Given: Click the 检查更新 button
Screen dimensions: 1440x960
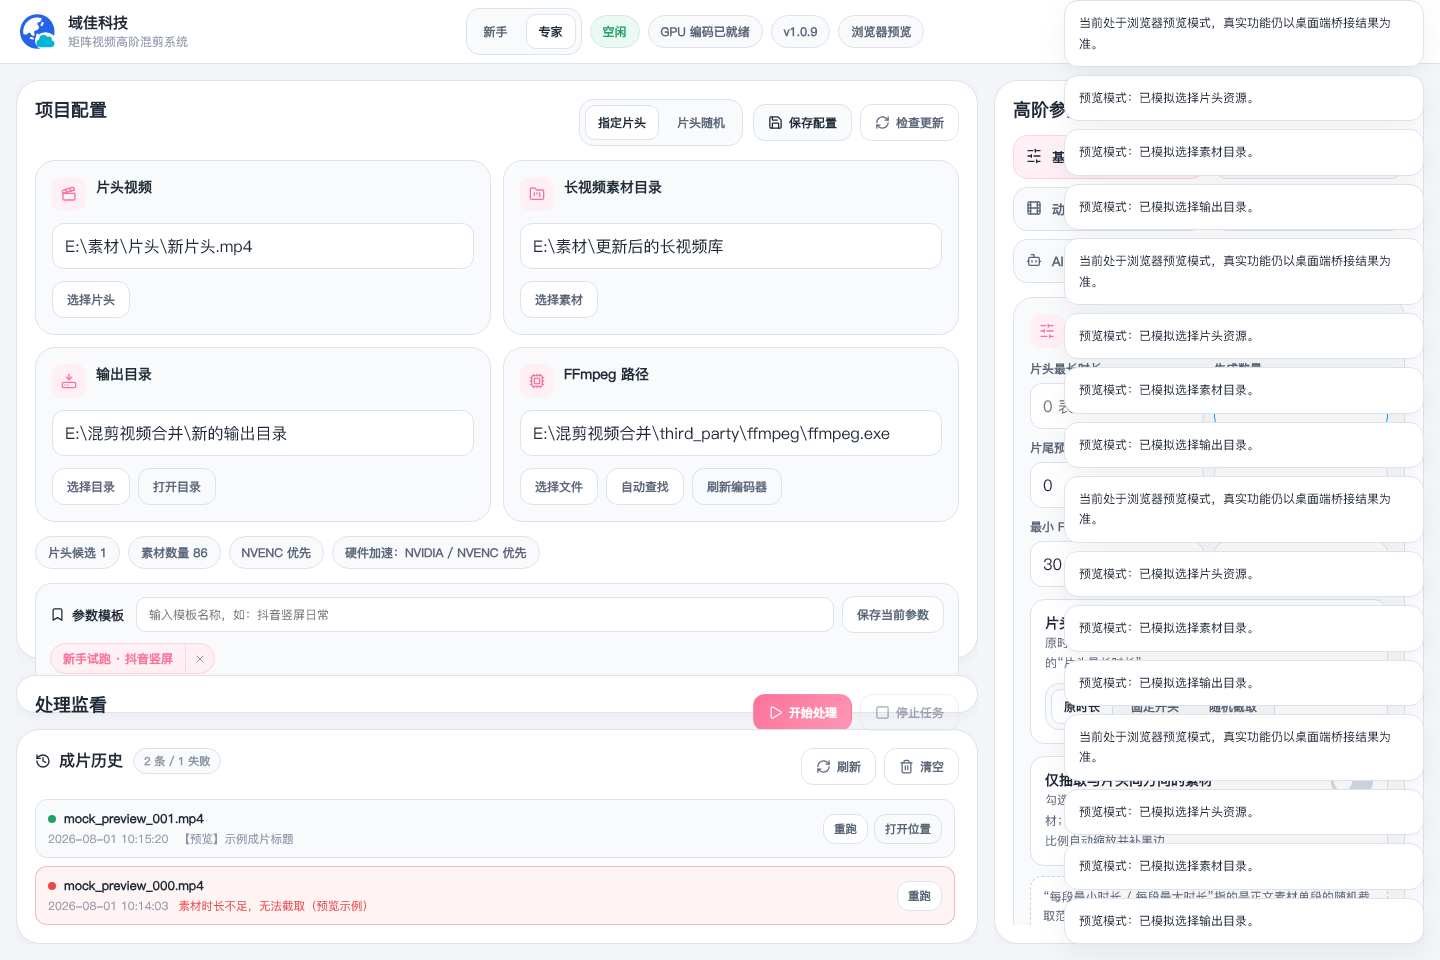Looking at the screenshot, I should coord(909,123).
